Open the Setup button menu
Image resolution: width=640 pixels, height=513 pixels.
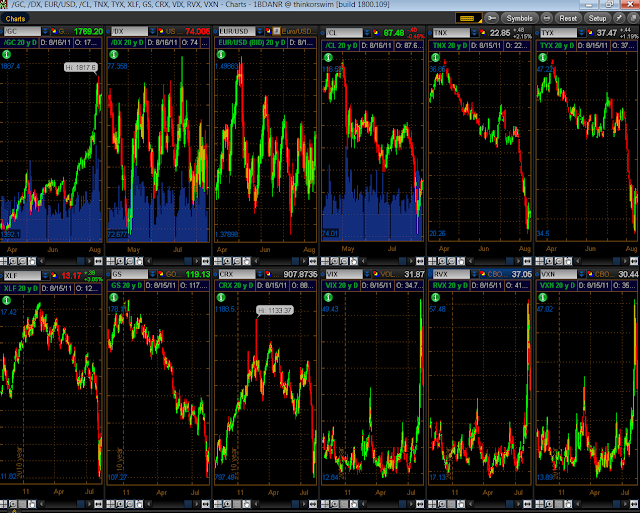(597, 18)
